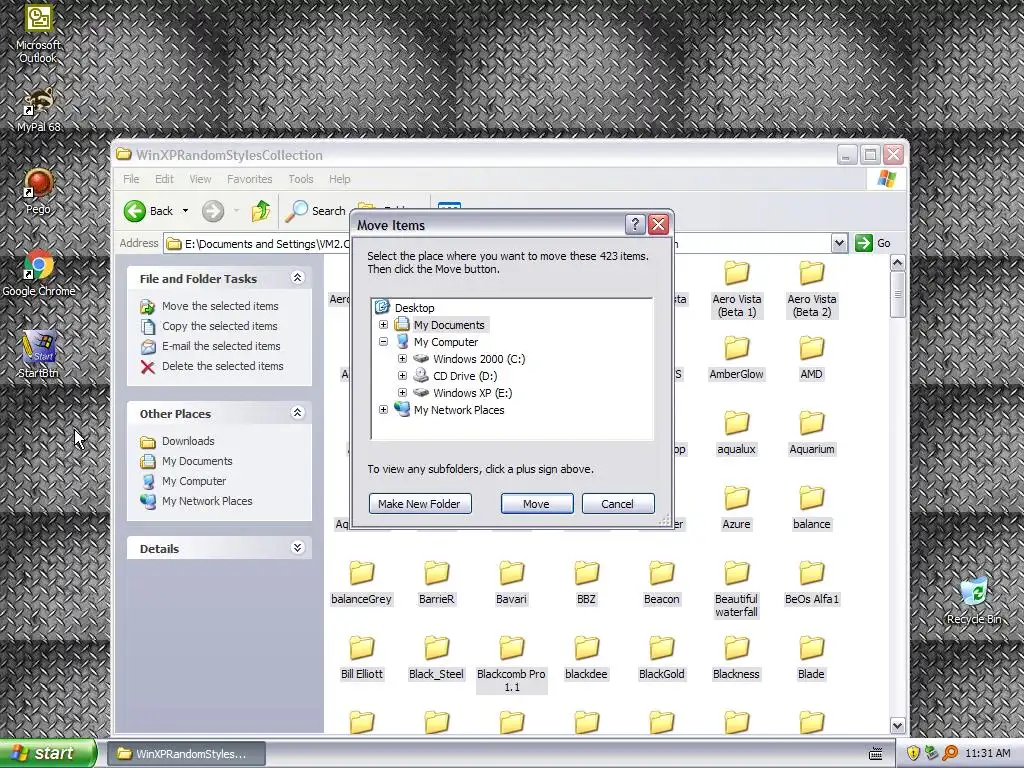Select the Beacon folder
This screenshot has width=1024, height=768.
point(662,583)
